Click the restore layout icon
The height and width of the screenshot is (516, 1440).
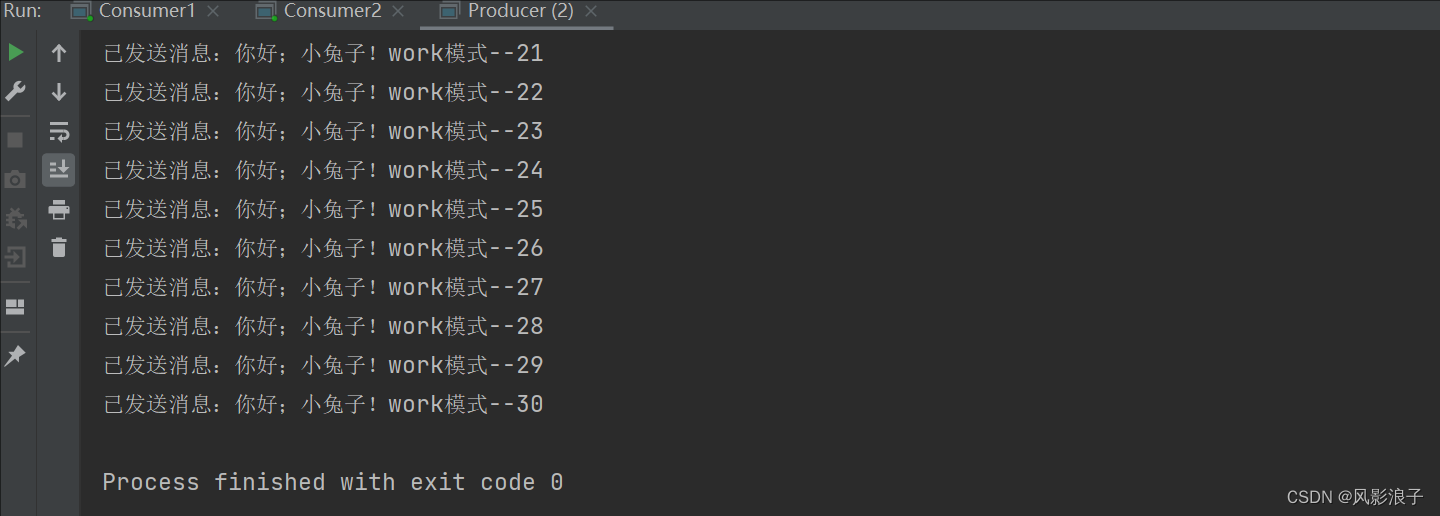16,307
